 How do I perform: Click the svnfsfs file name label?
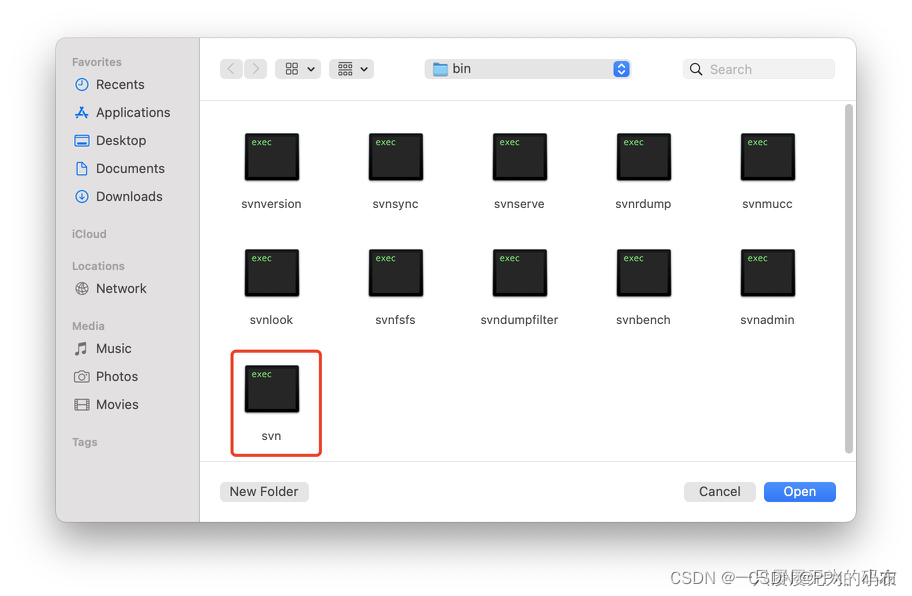(x=396, y=320)
